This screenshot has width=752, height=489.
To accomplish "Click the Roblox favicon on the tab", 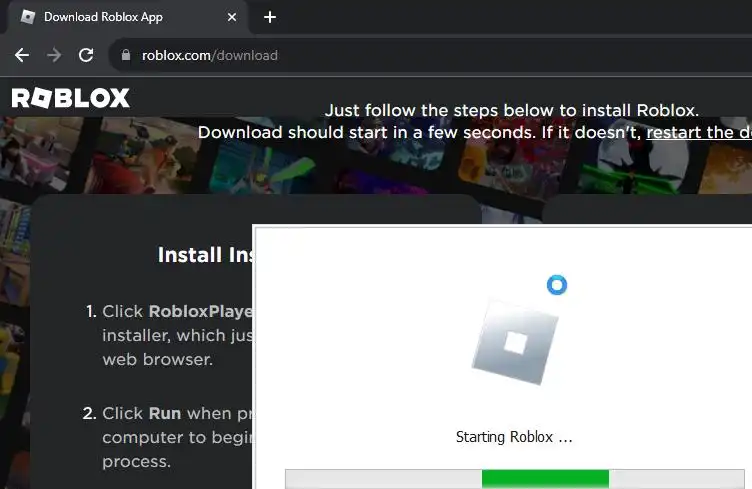I will [28, 17].
